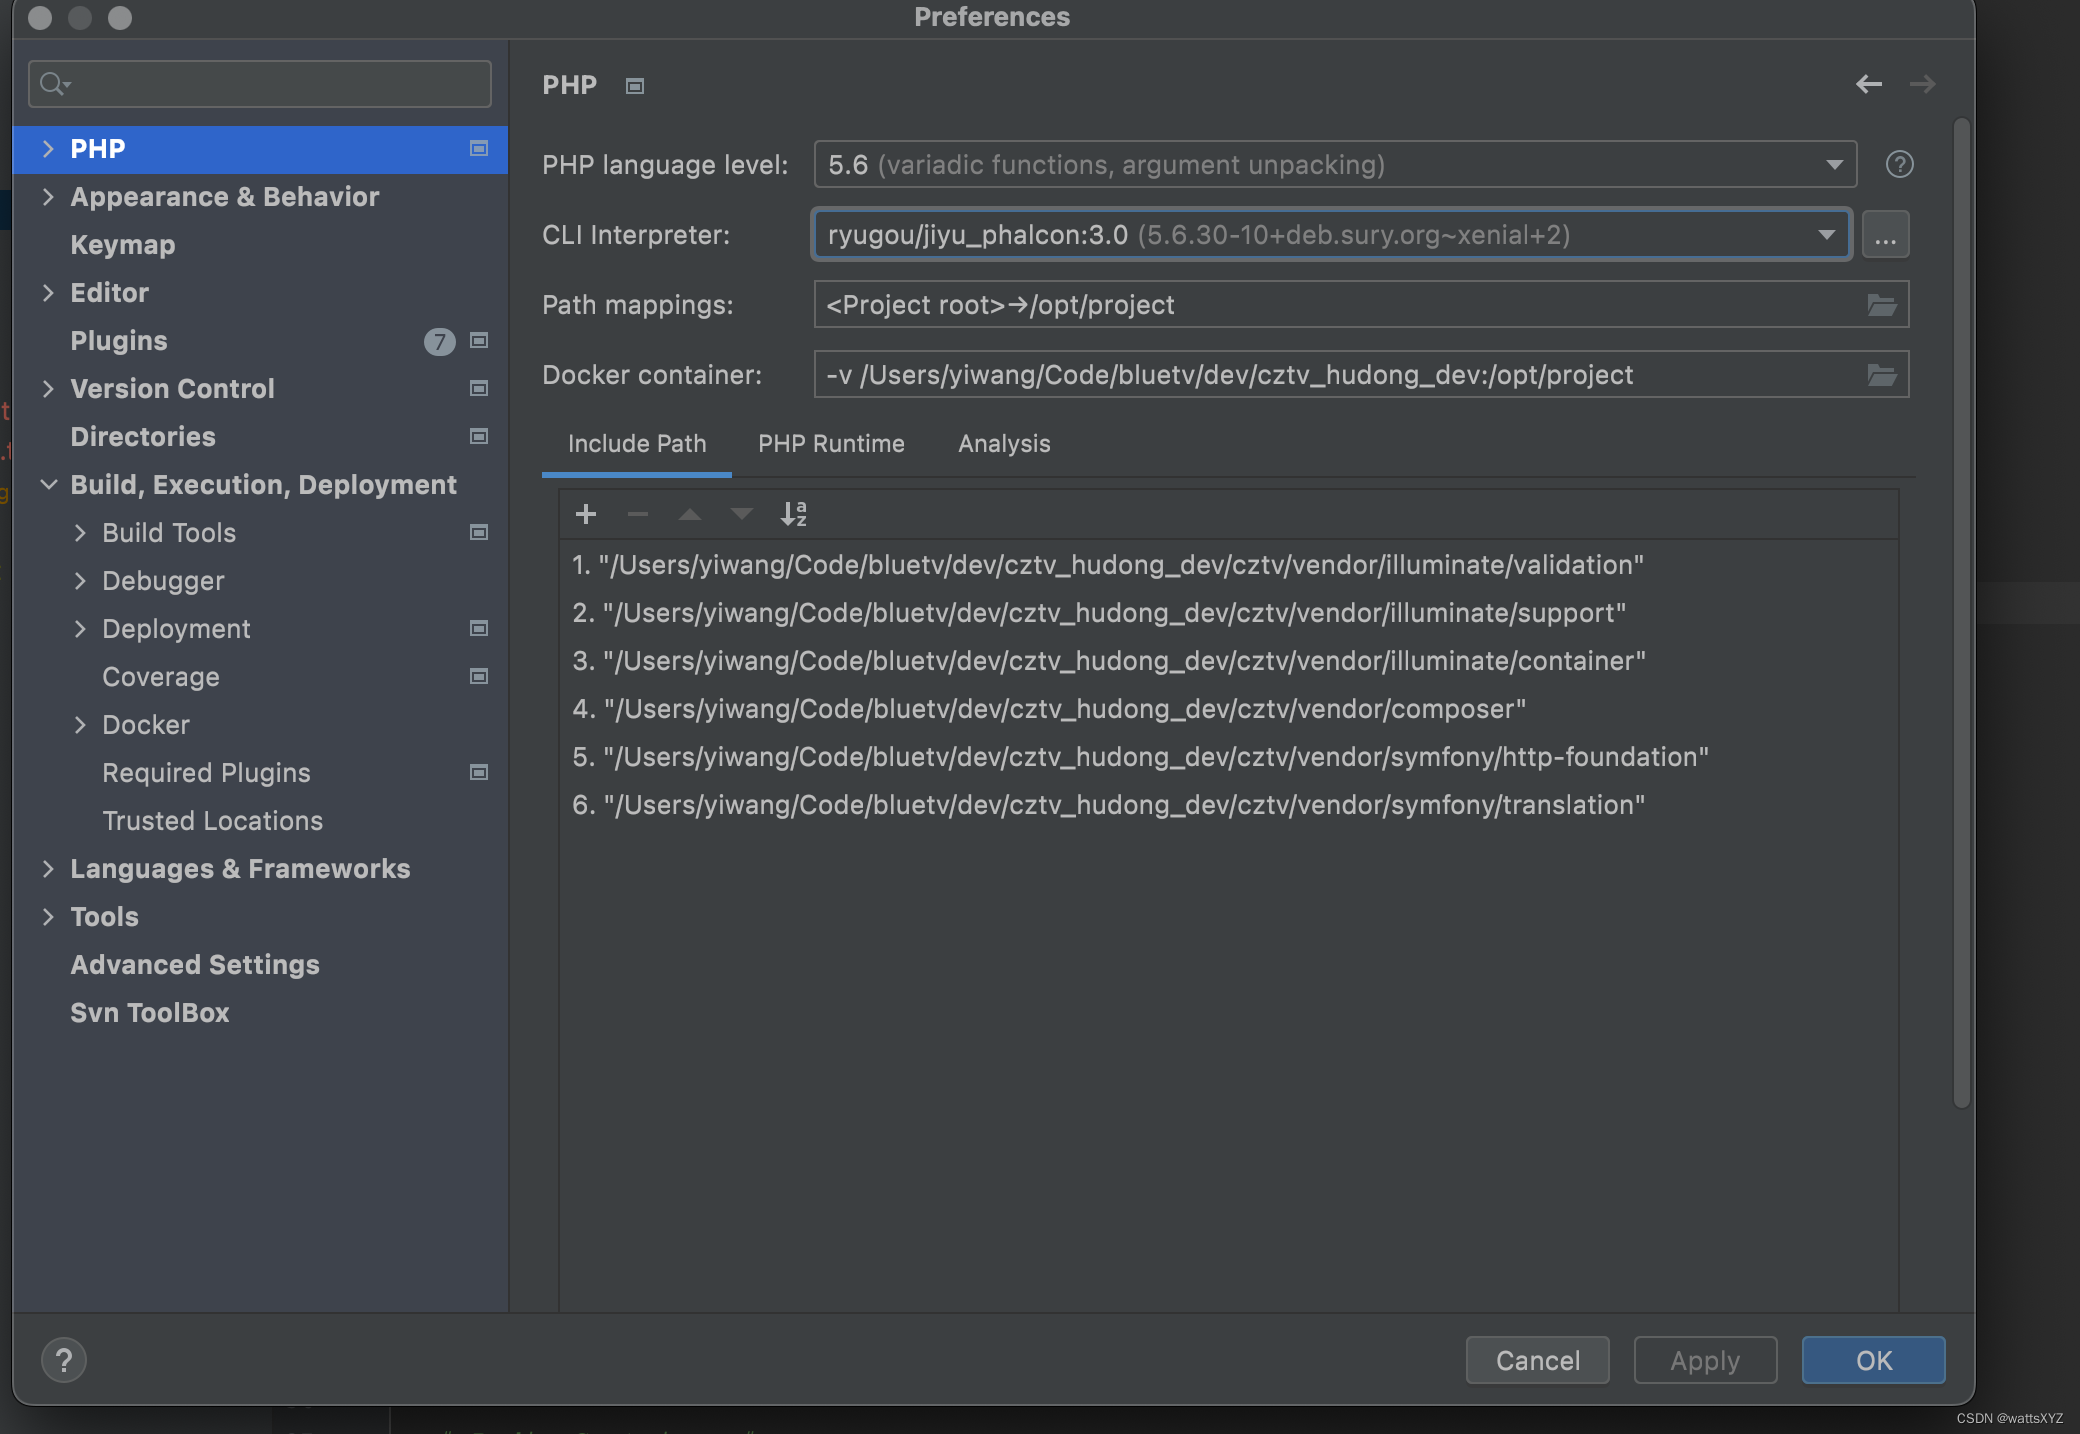Image resolution: width=2080 pixels, height=1434 pixels.
Task: Click the Apply button
Action: click(x=1705, y=1360)
